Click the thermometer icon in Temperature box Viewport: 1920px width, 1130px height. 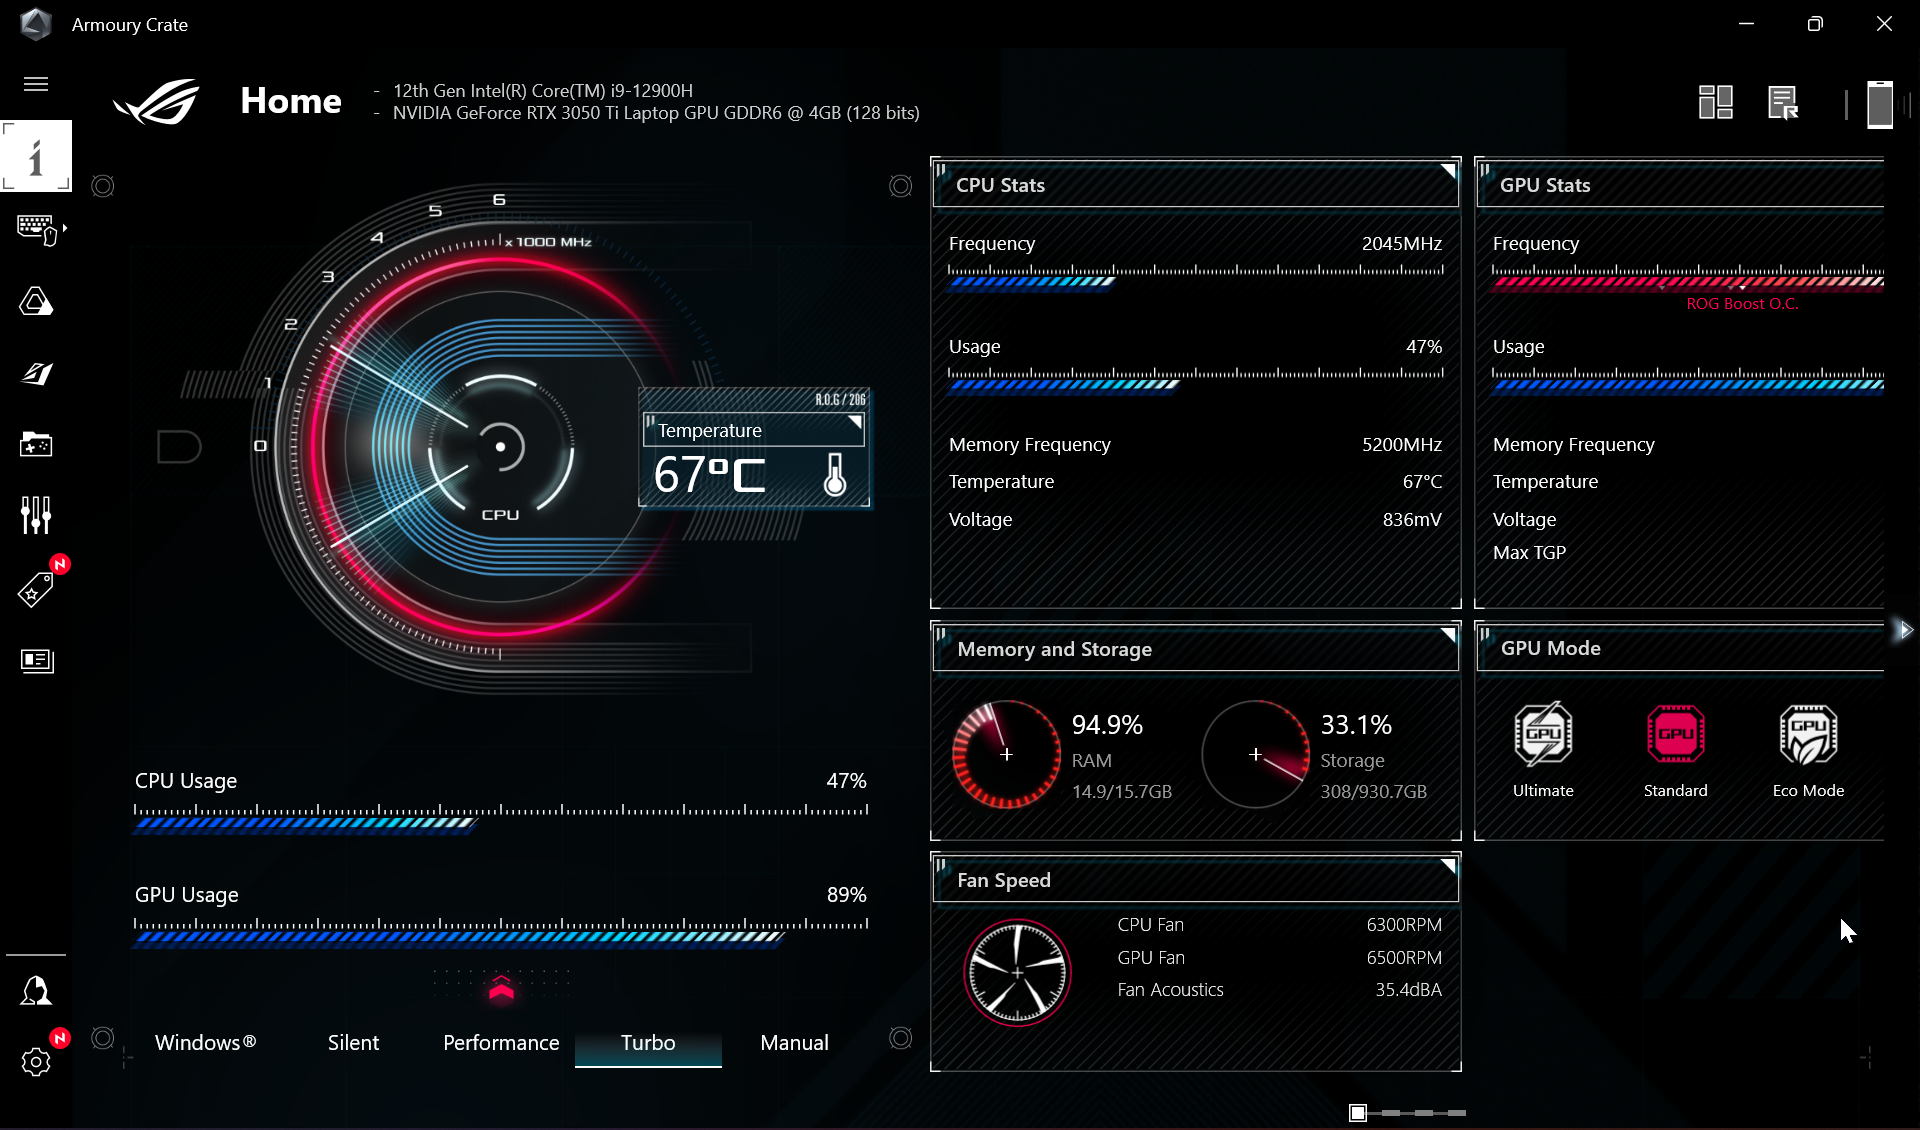[x=835, y=475]
